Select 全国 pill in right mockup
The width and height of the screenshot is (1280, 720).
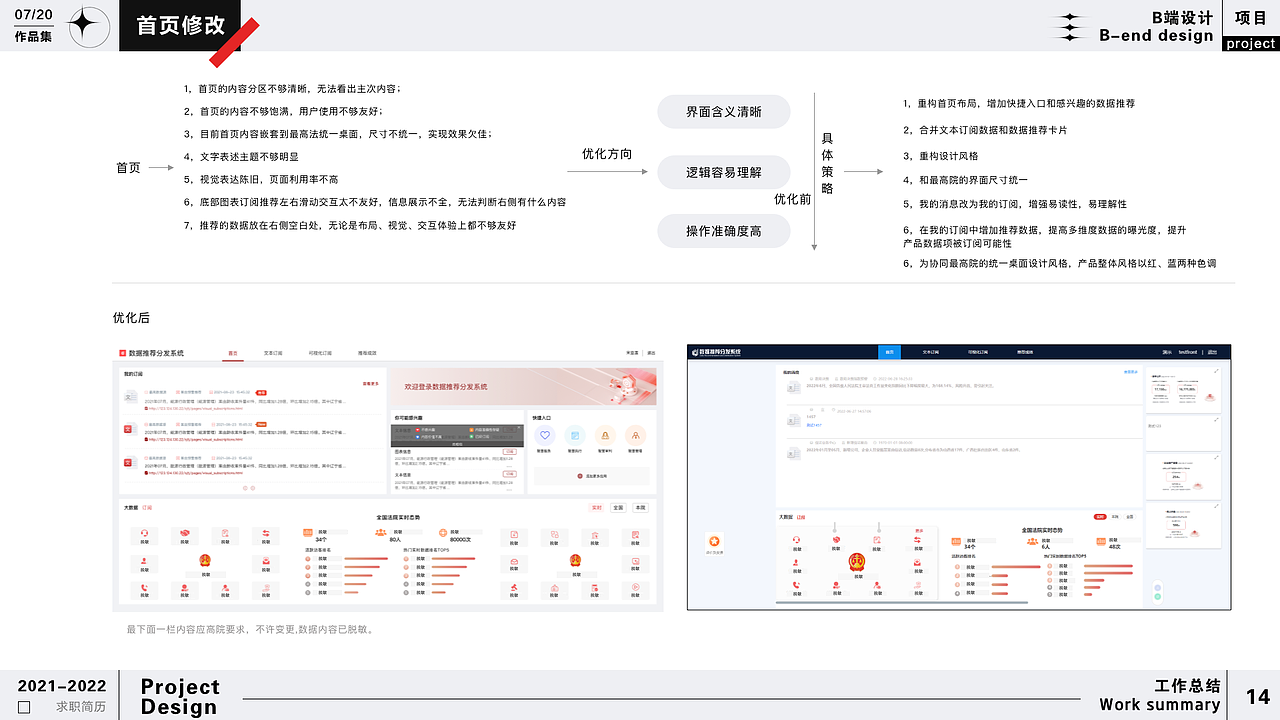(1130, 517)
